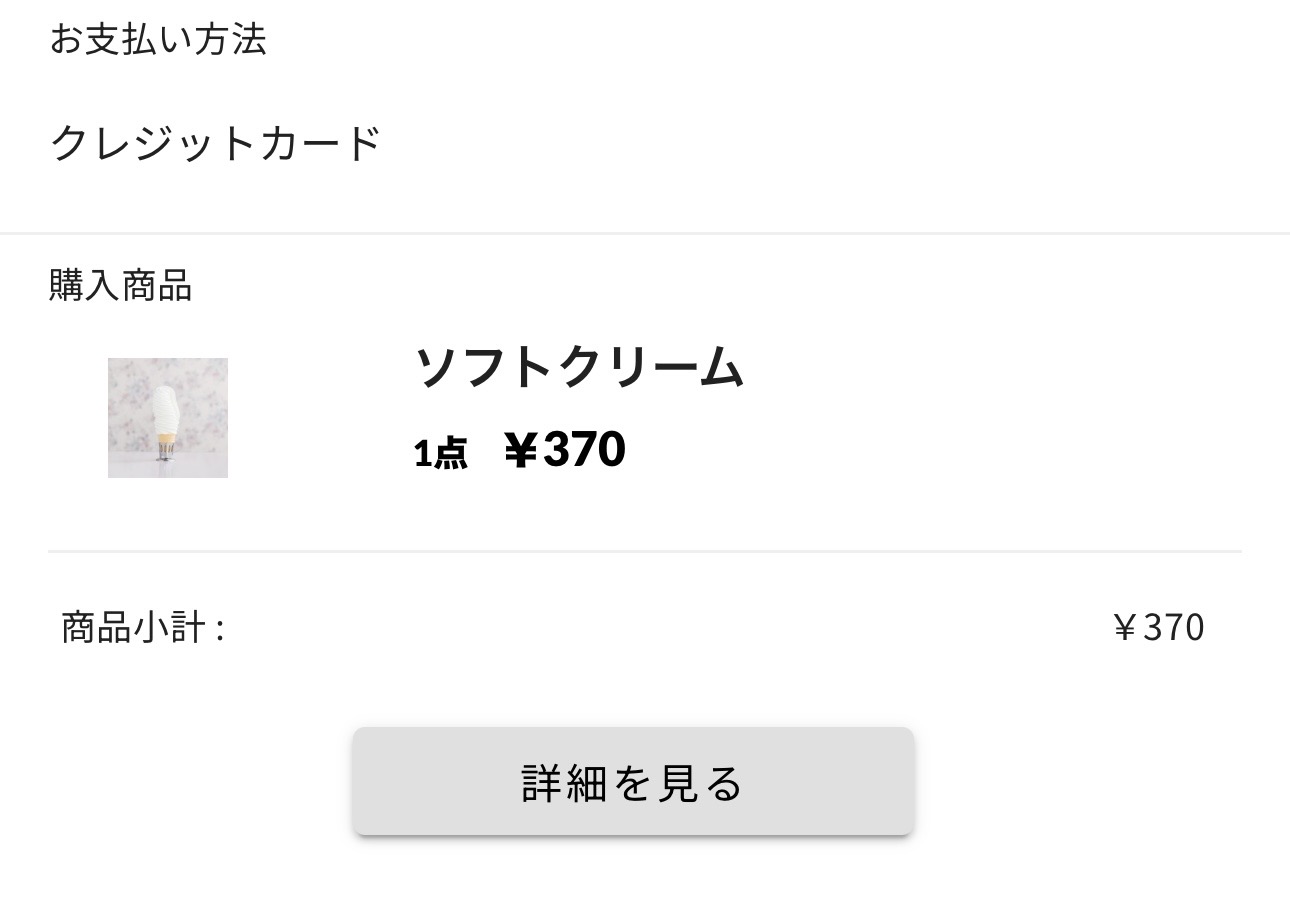Image resolution: width=1290 pixels, height=902 pixels.
Task: Click the cone base in product image
Action: [165, 446]
